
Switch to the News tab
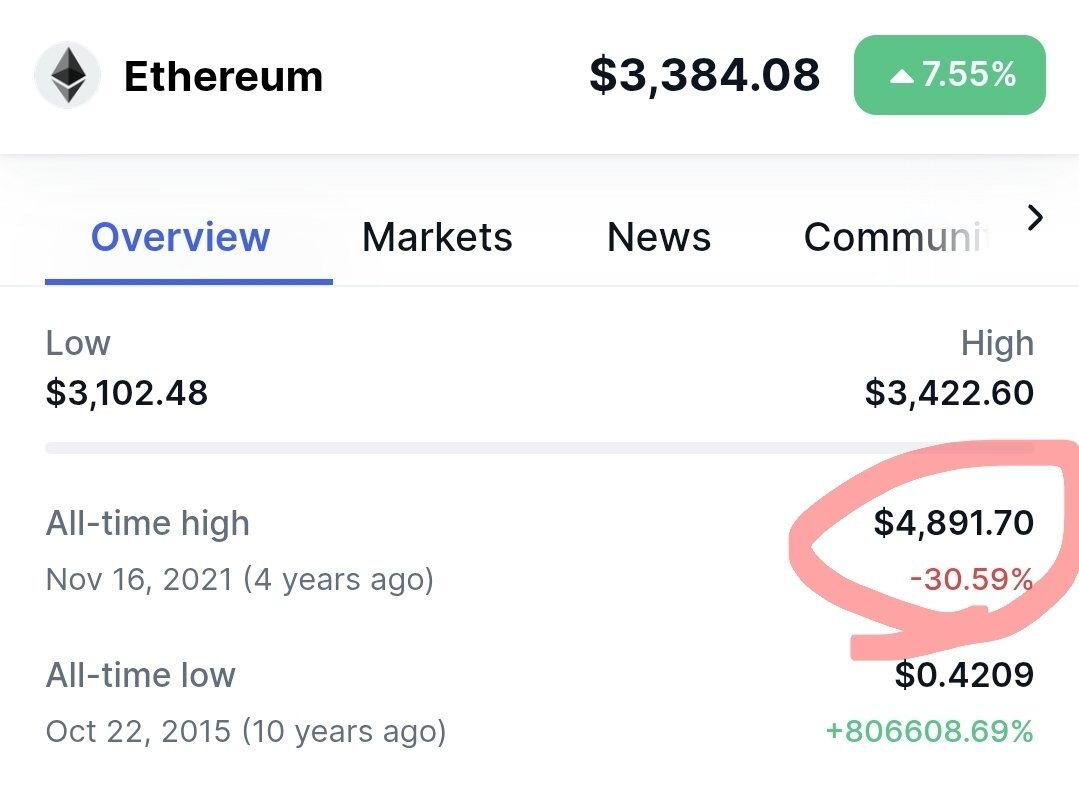659,237
